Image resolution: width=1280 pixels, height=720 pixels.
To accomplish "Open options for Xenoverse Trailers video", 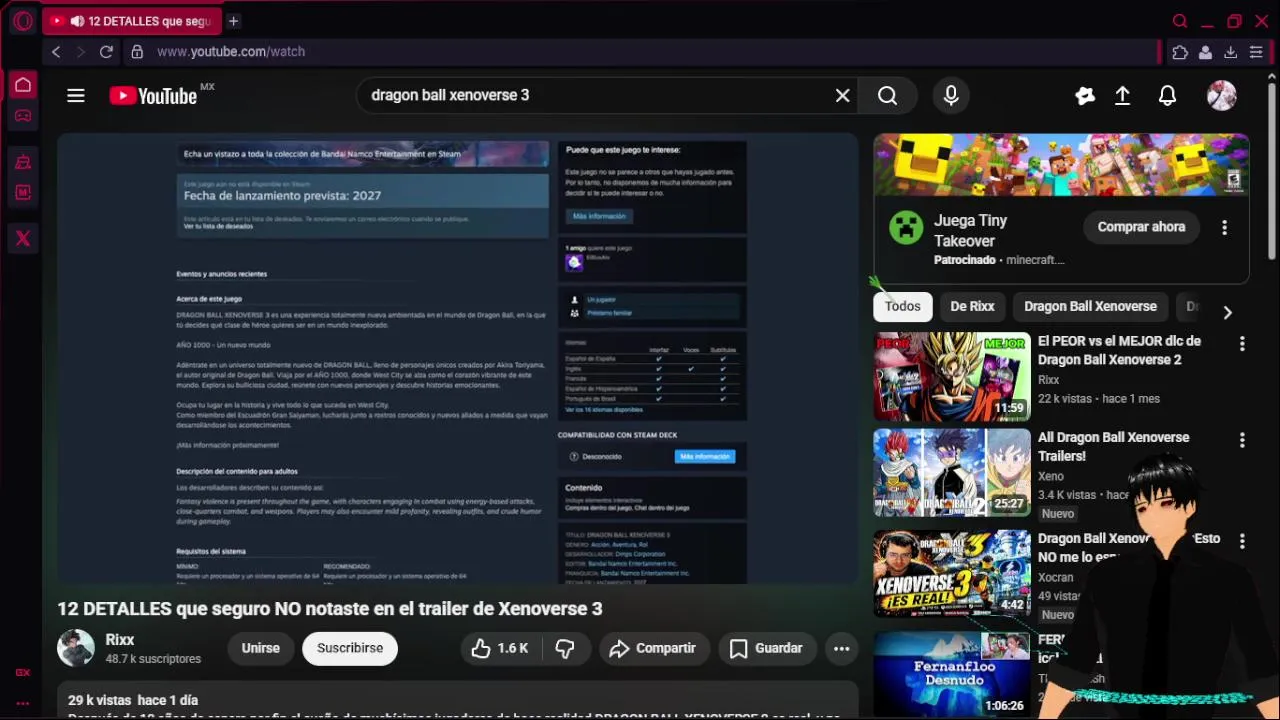I will point(1242,440).
